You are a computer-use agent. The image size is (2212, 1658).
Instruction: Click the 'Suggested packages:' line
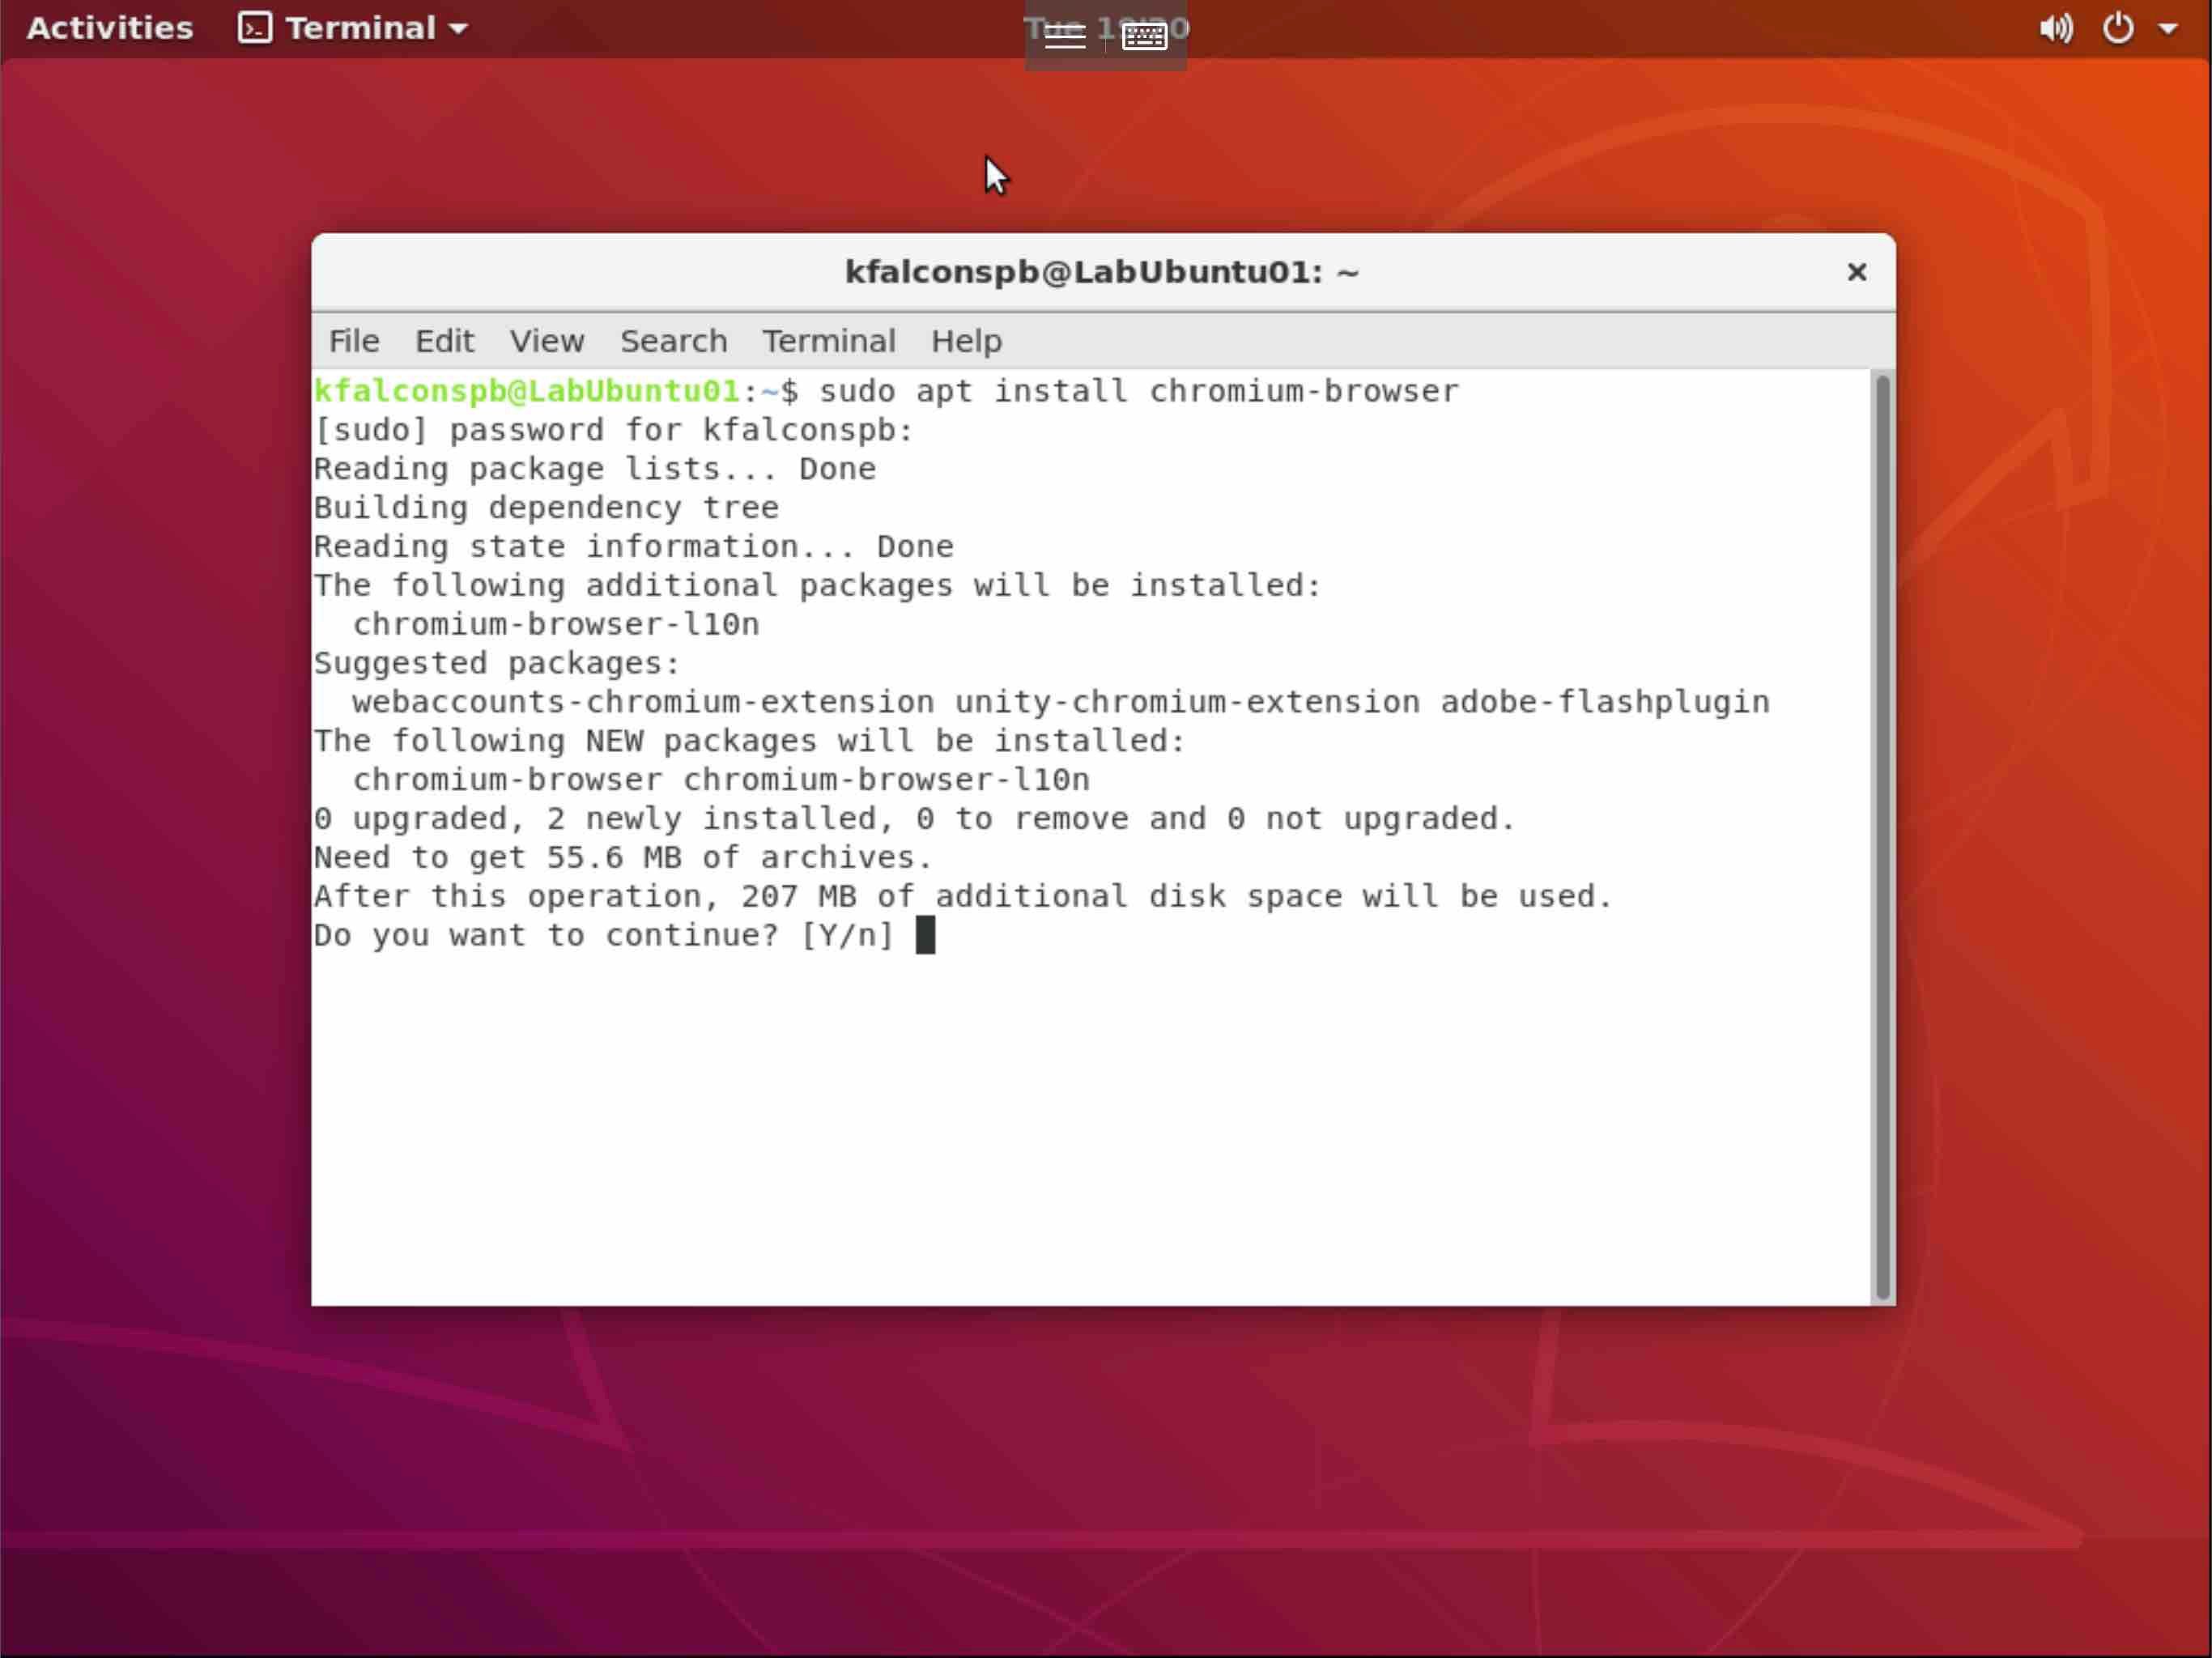(x=497, y=664)
